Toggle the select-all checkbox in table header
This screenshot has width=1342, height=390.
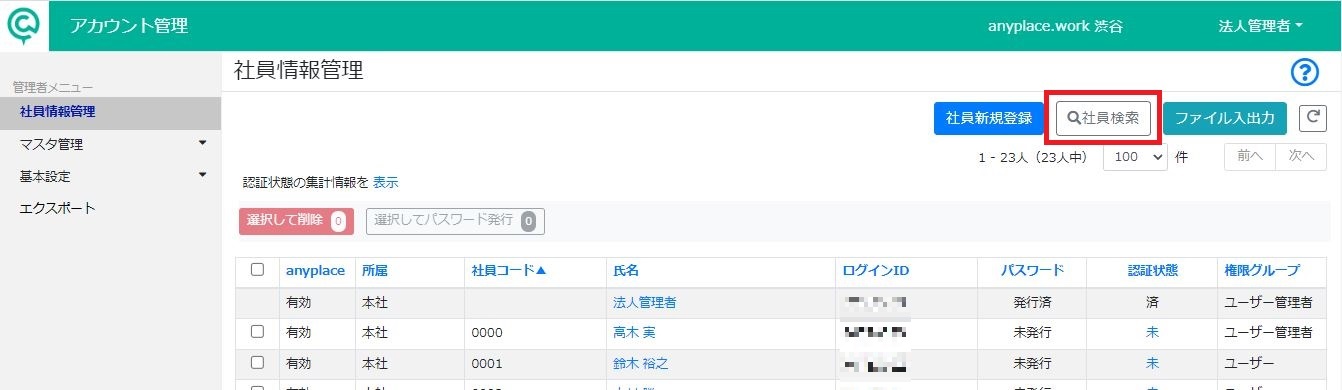tap(257, 270)
